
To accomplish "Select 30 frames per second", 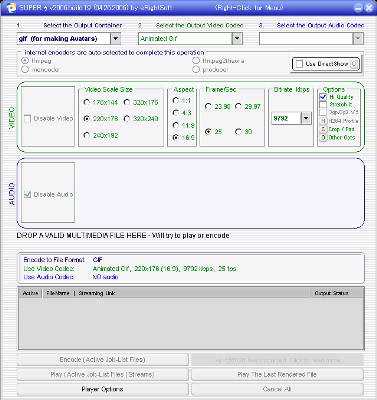I will coord(238,132).
